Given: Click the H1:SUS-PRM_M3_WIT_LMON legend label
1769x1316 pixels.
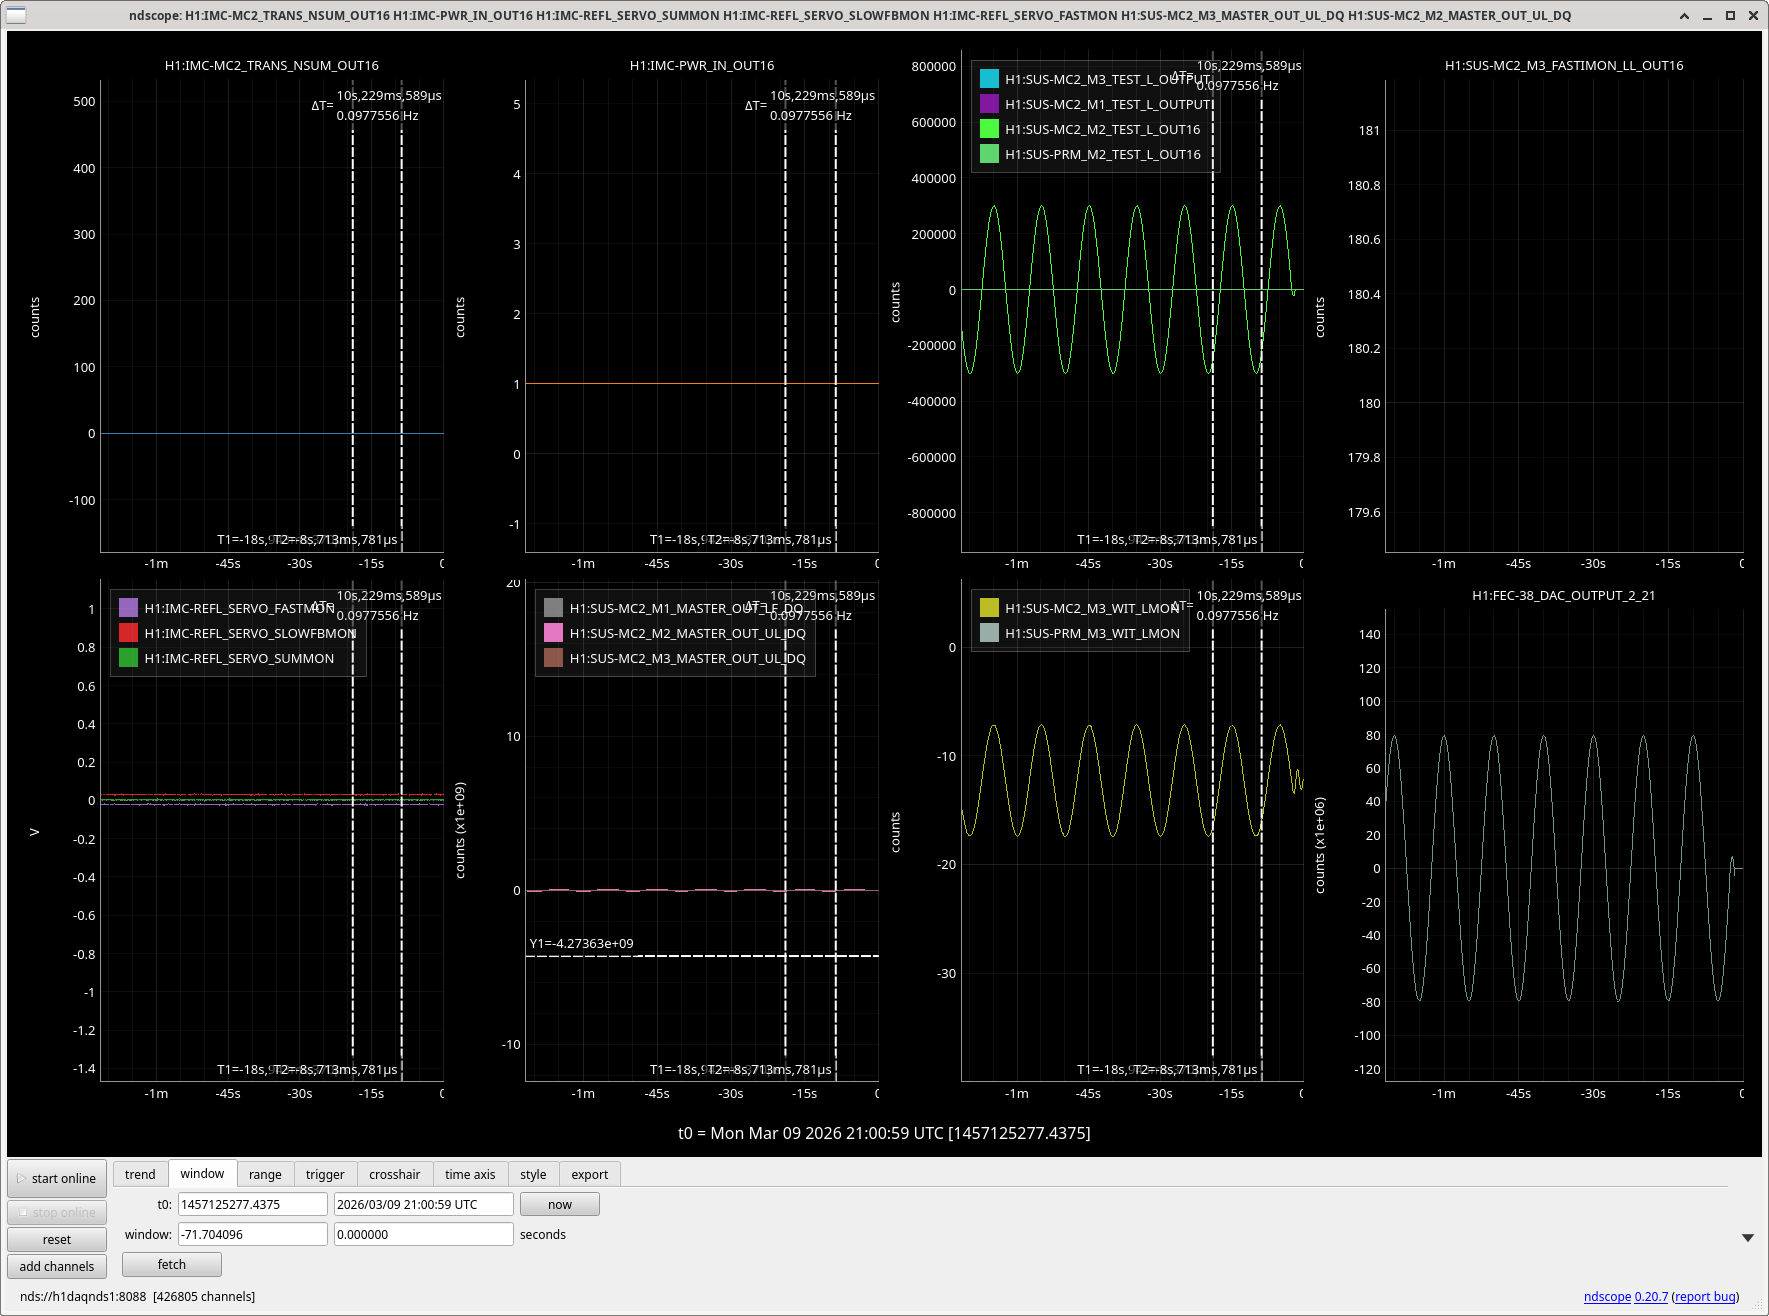Looking at the screenshot, I should (1093, 634).
